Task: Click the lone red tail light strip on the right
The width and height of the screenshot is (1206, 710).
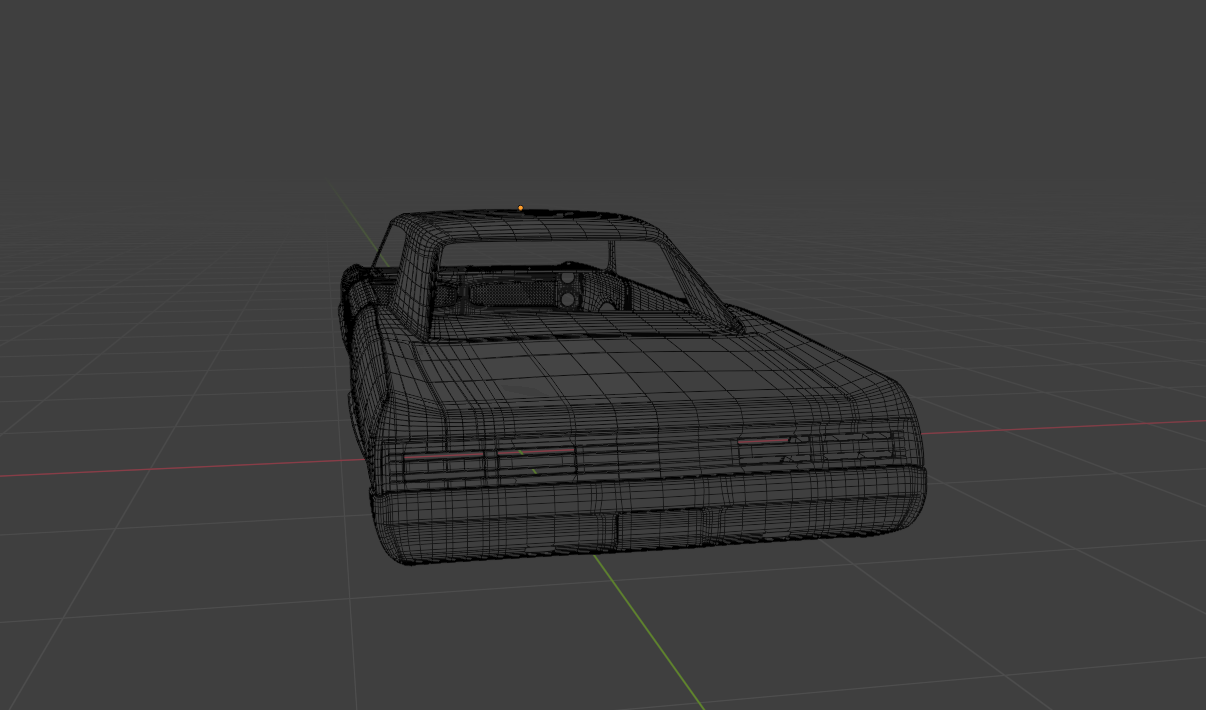Action: pos(764,440)
